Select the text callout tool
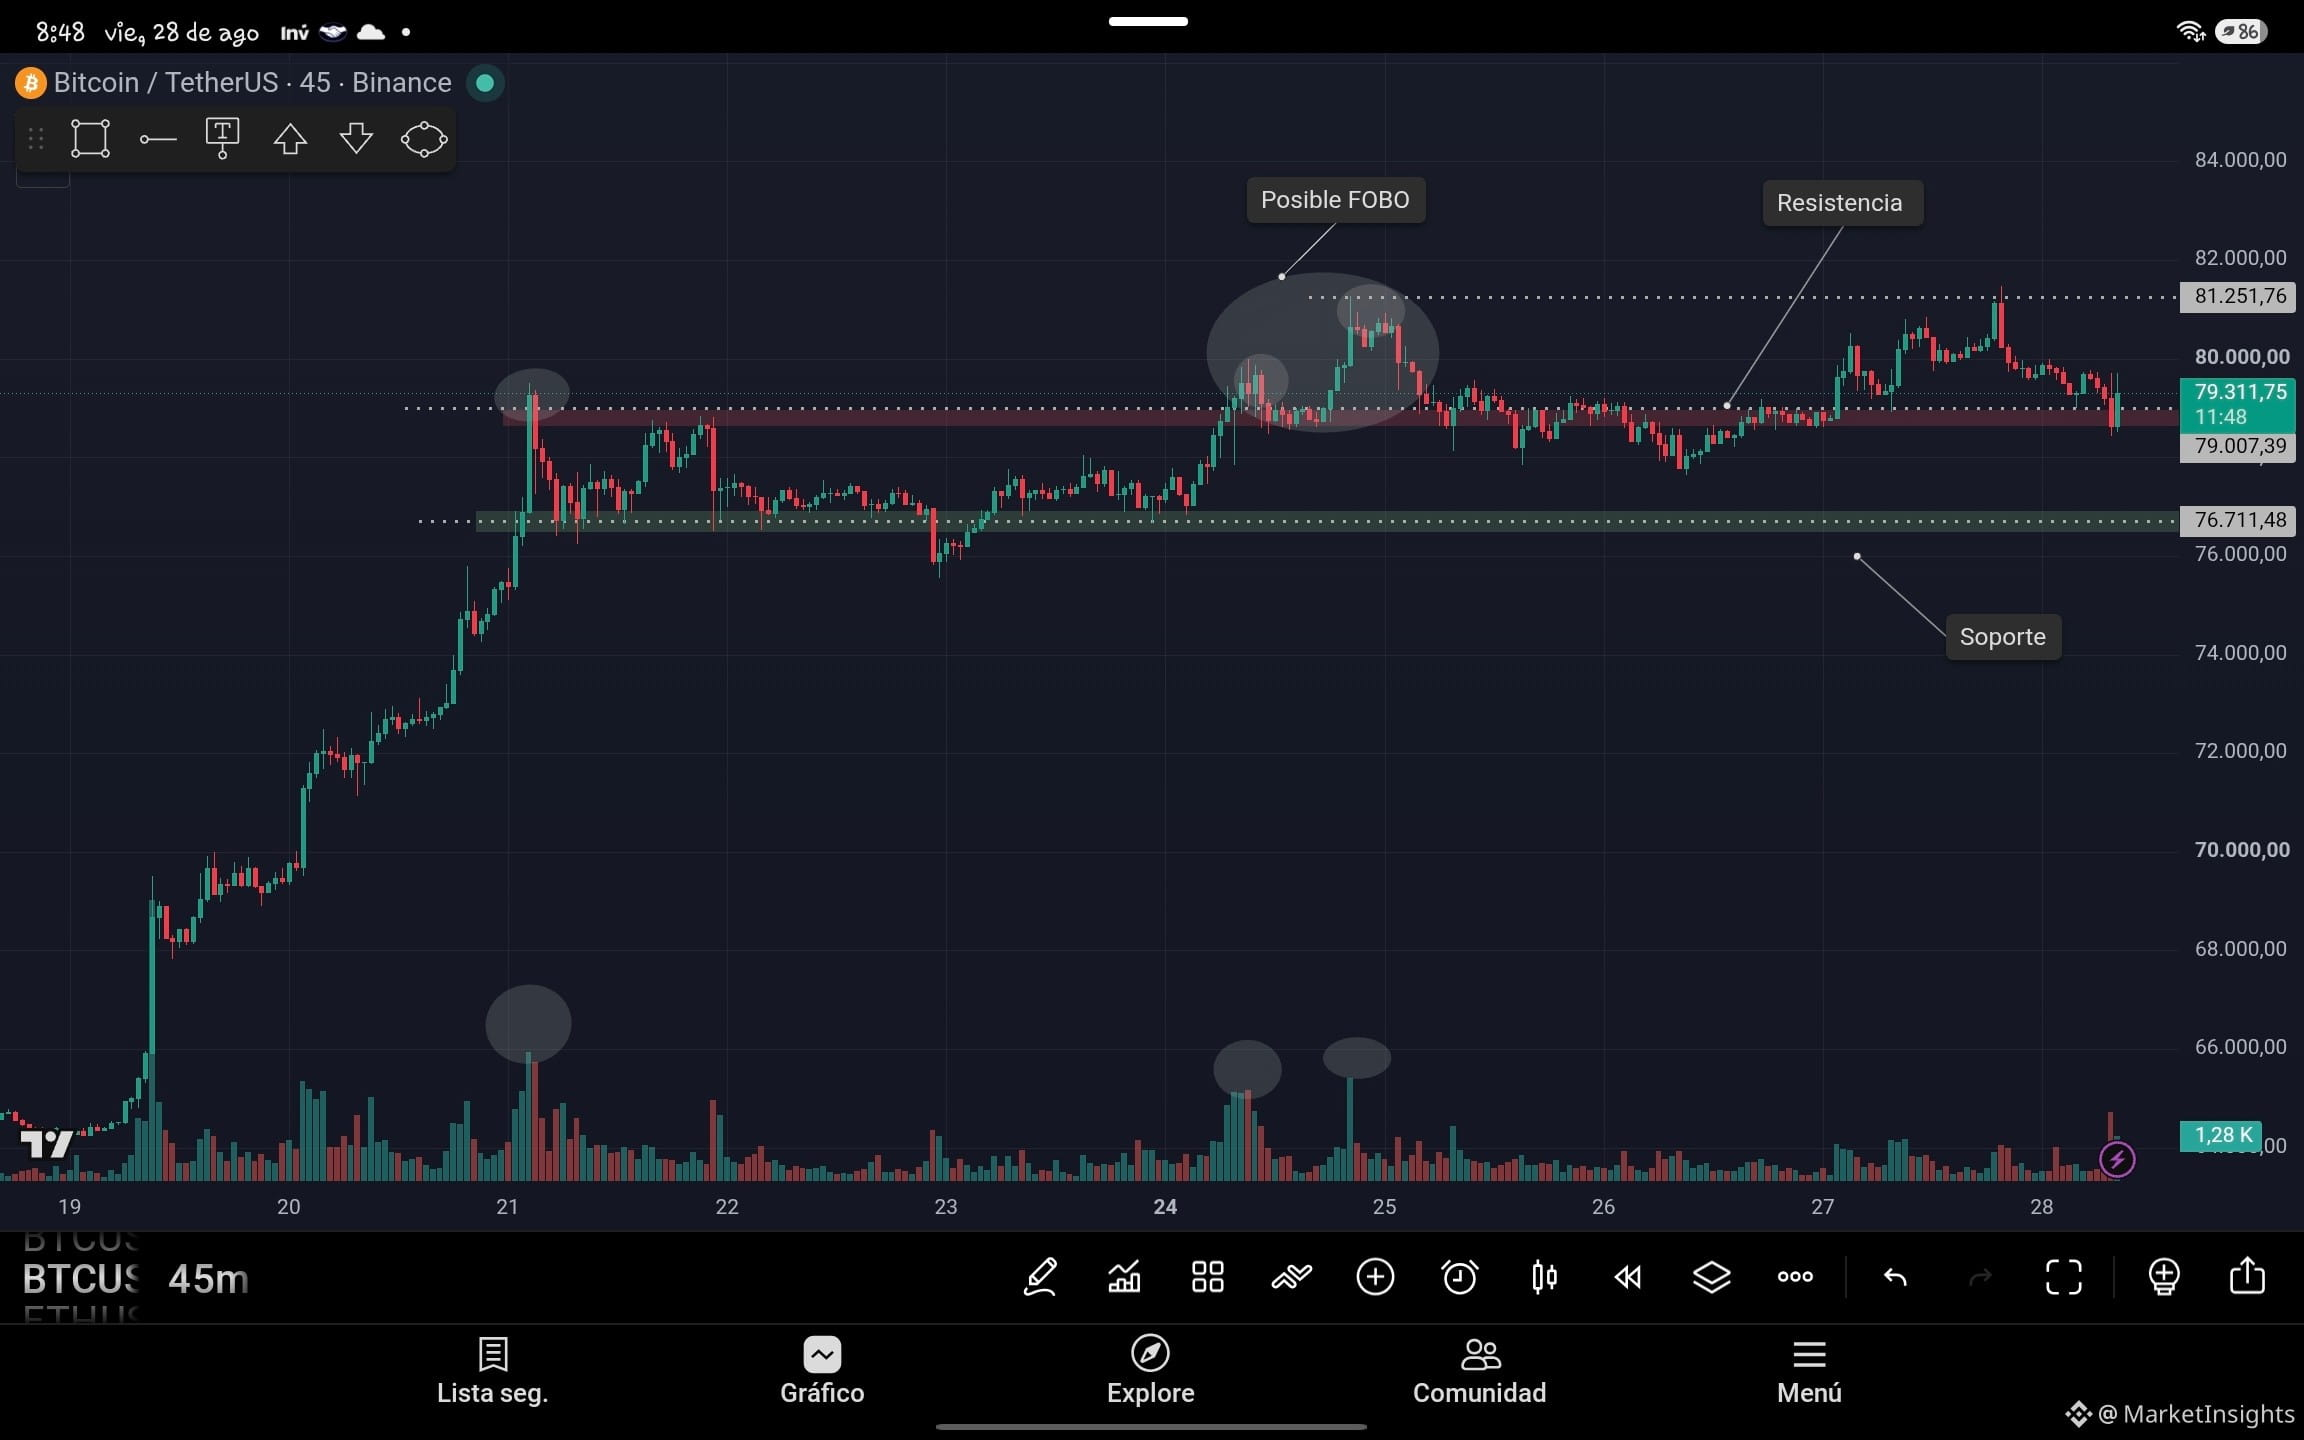Image resolution: width=2304 pixels, height=1440 pixels. pyautogui.click(x=222, y=138)
